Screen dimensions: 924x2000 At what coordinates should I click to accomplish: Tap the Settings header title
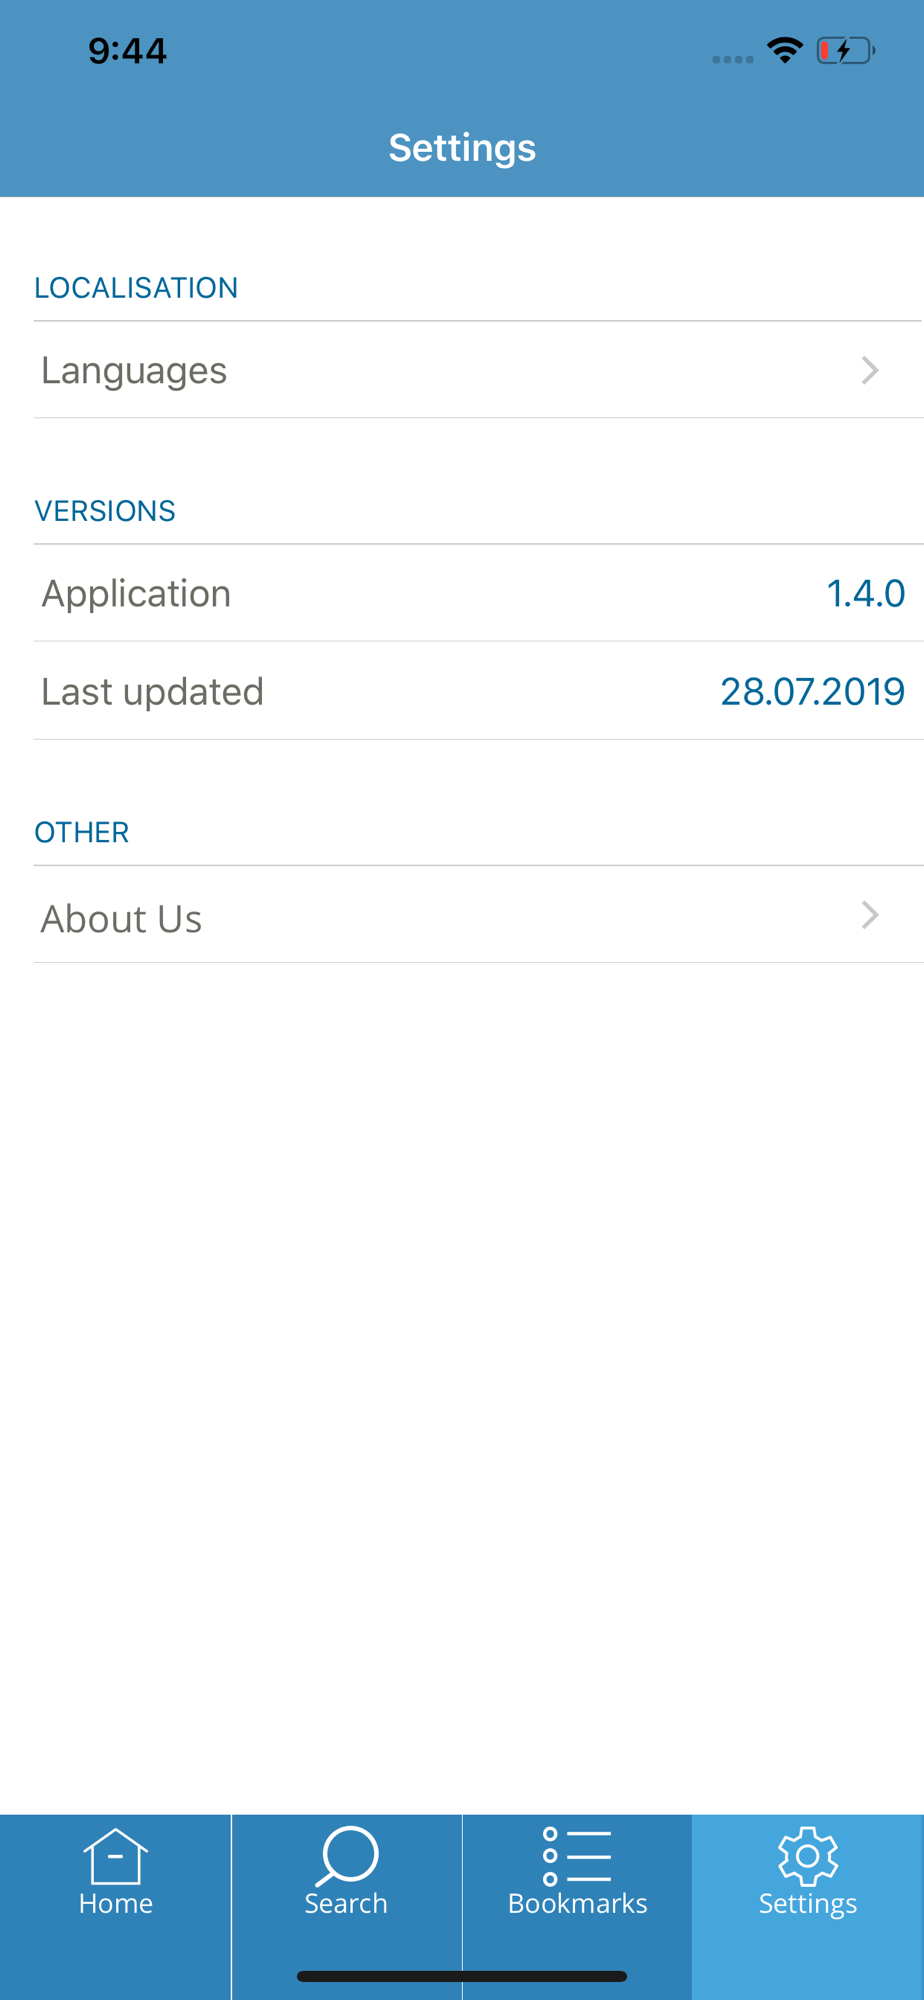[462, 148]
